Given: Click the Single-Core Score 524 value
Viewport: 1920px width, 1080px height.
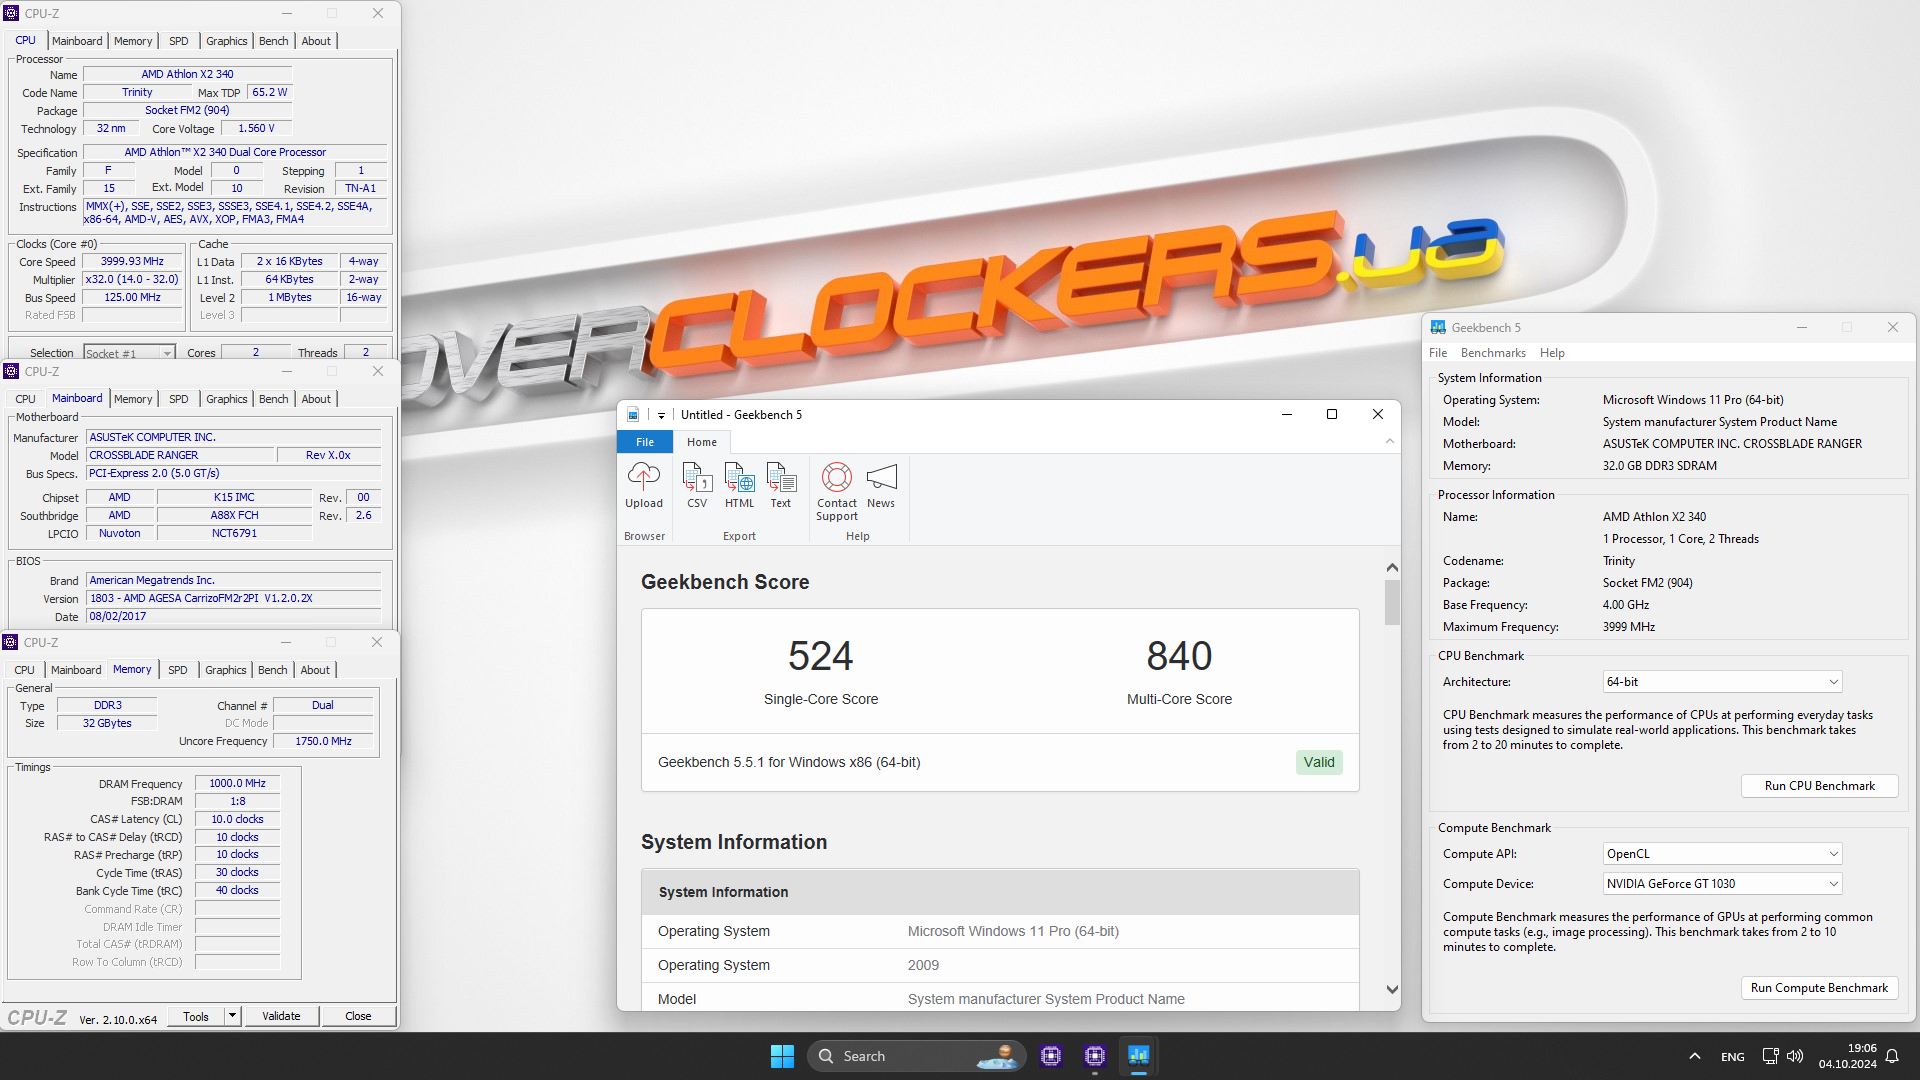Looking at the screenshot, I should [x=820, y=656].
